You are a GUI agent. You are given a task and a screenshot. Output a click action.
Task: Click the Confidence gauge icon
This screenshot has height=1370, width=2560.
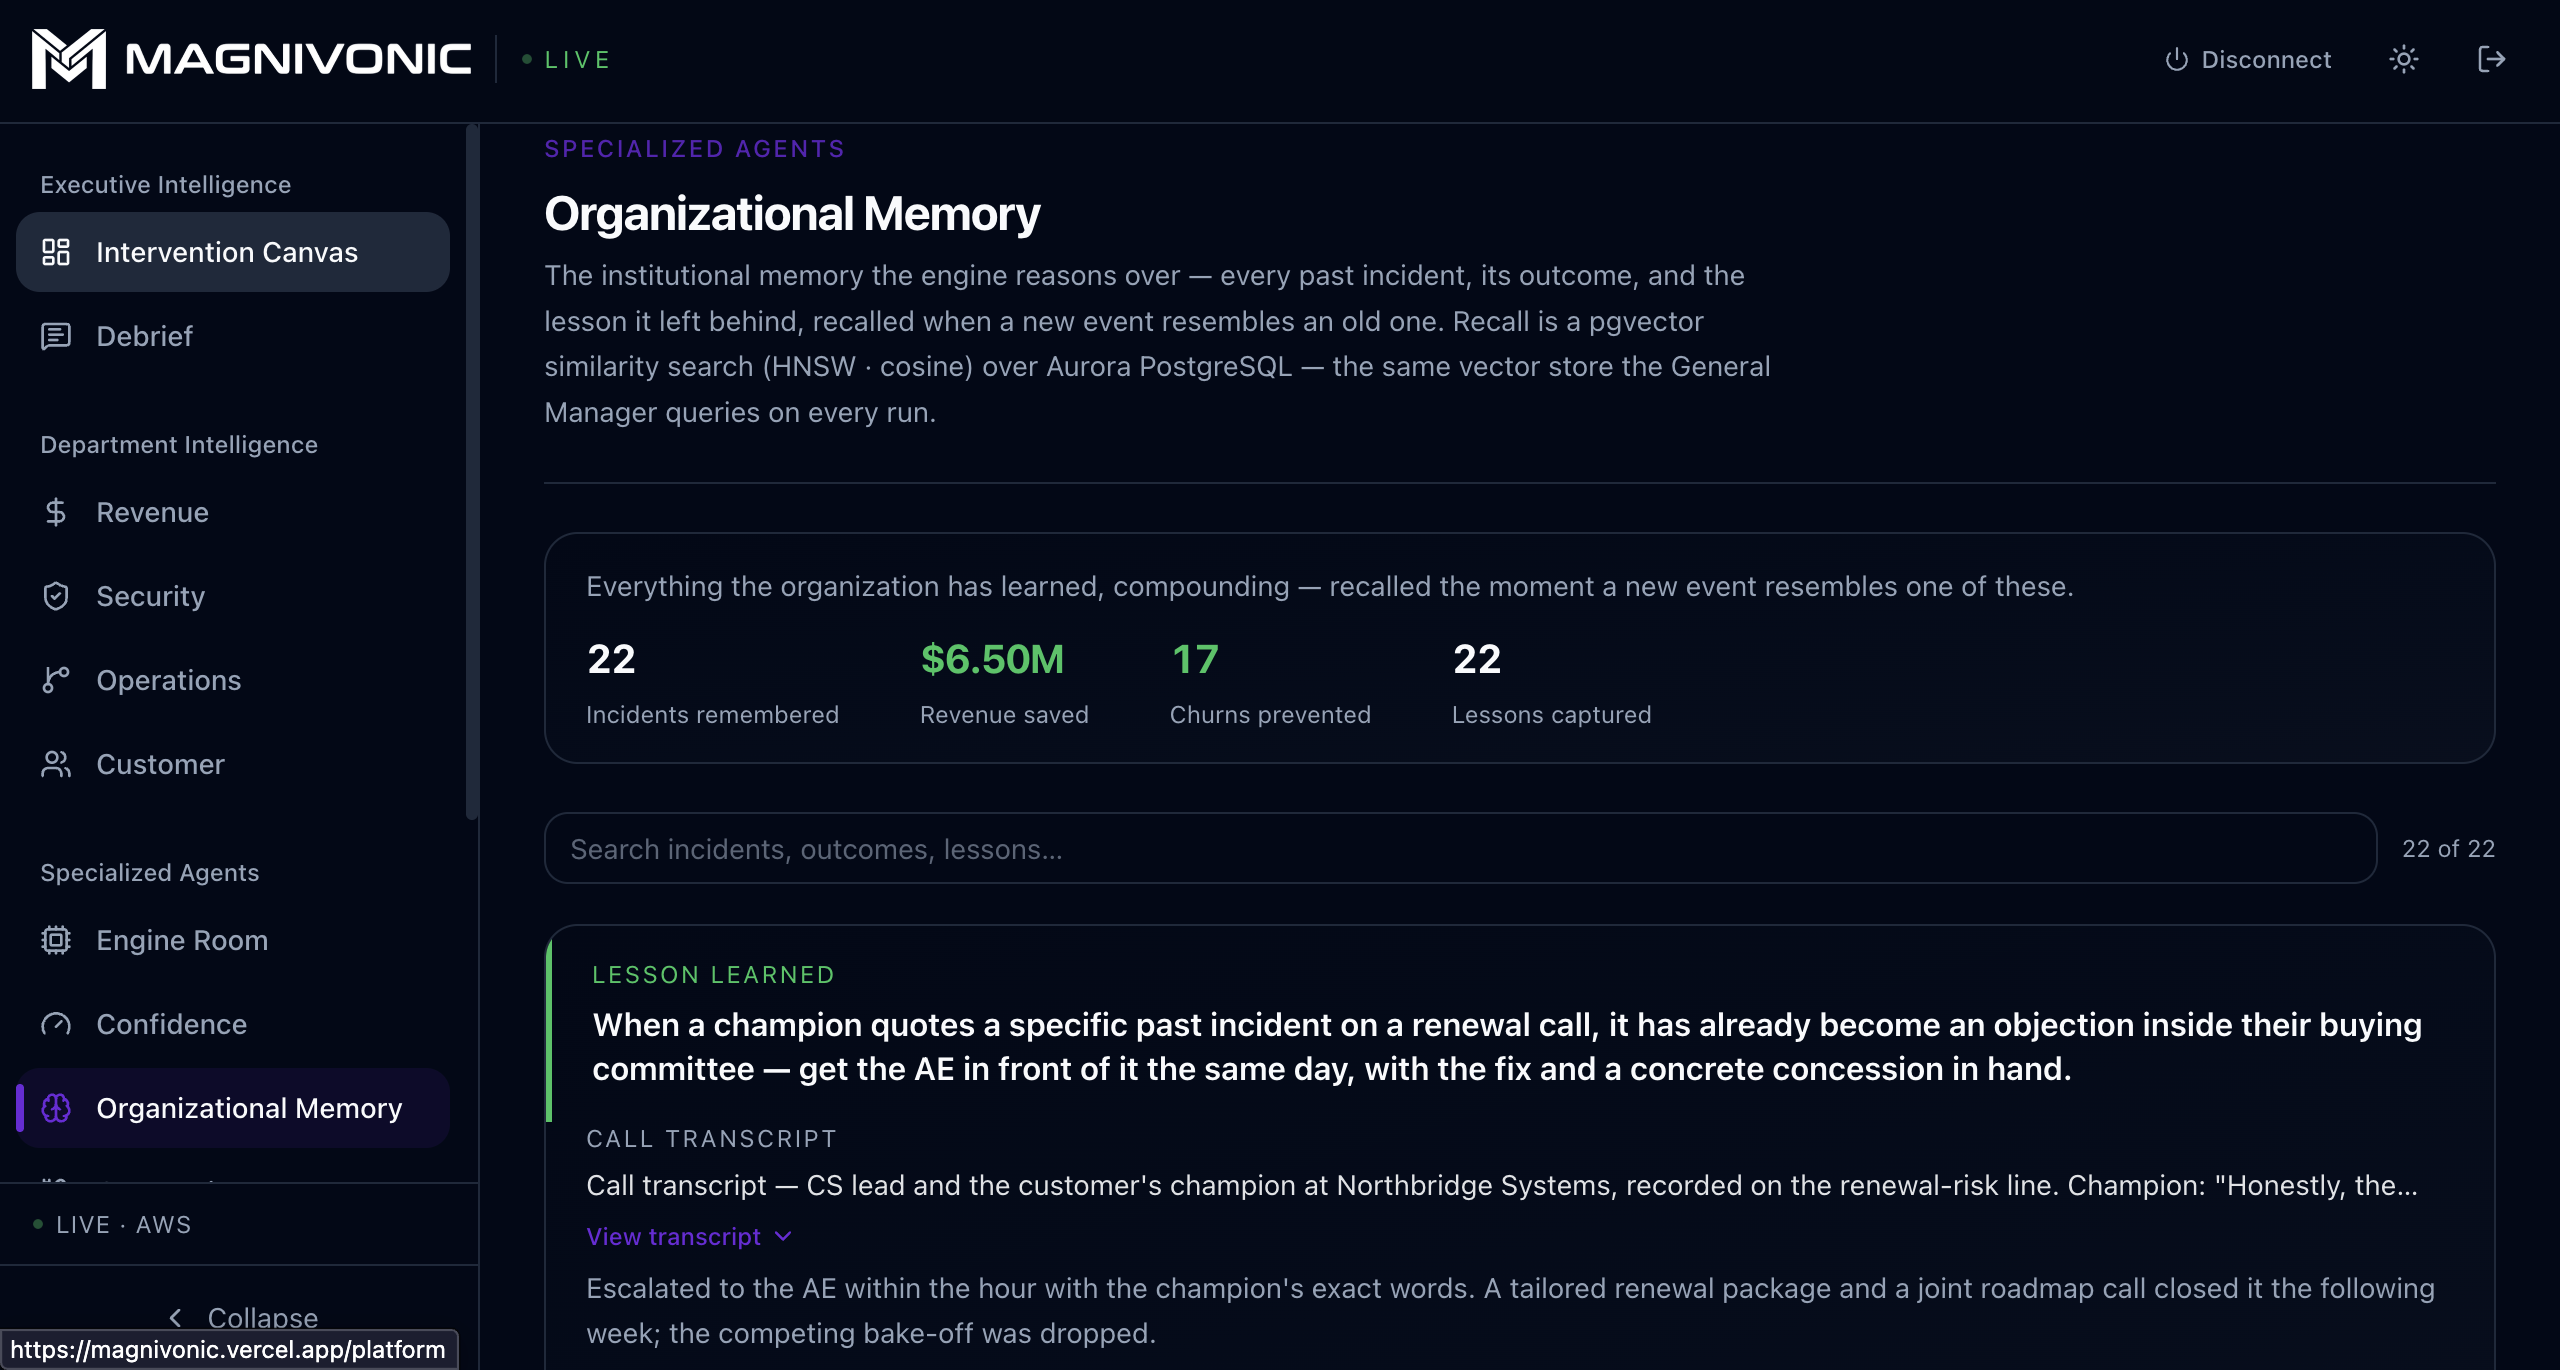(56, 1024)
